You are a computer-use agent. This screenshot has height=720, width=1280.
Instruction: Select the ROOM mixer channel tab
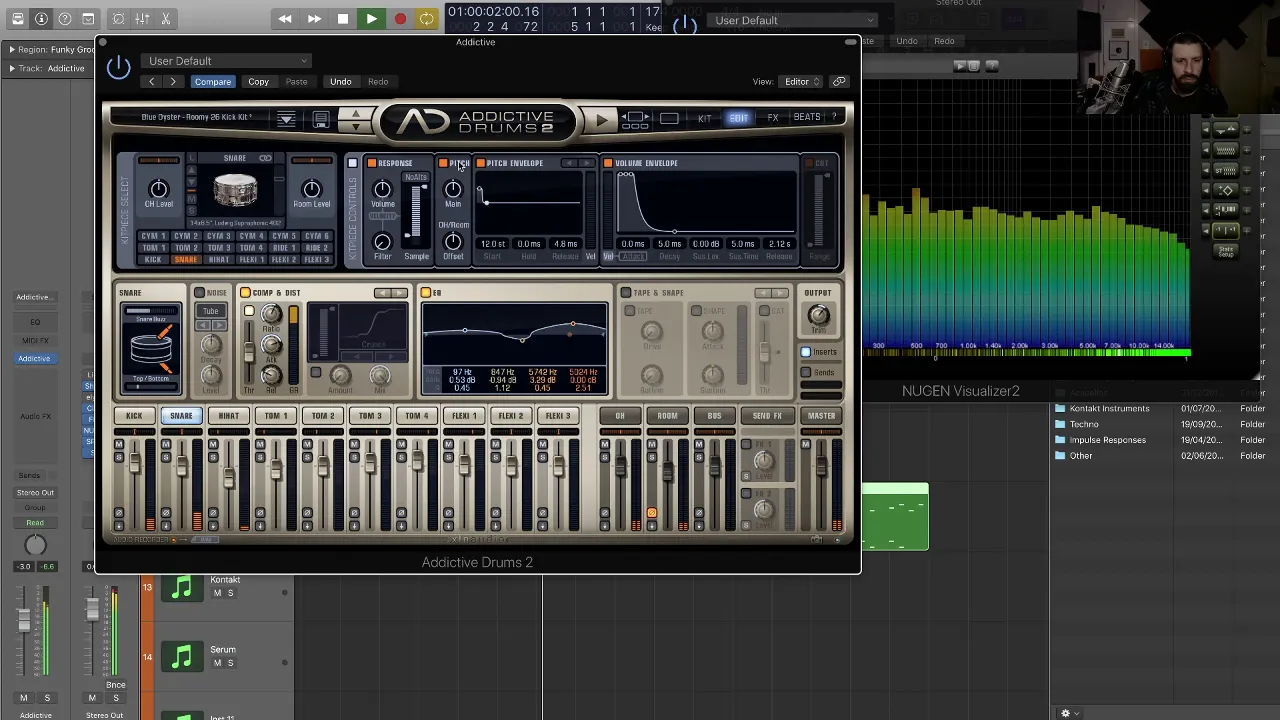[667, 416]
